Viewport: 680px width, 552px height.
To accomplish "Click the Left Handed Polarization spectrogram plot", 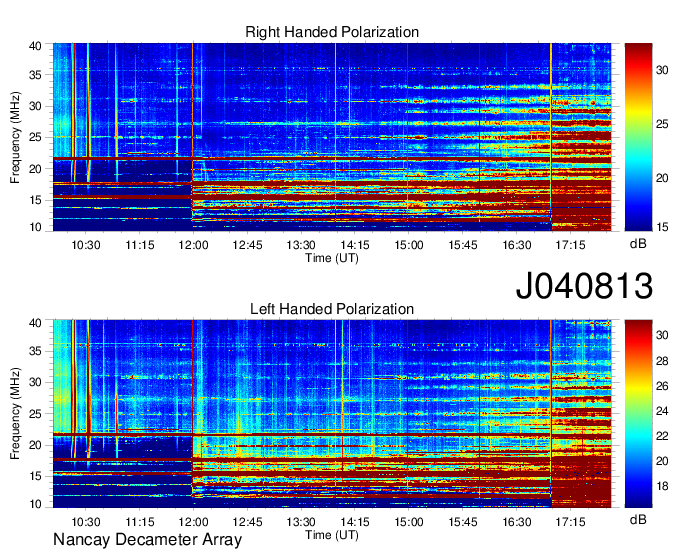I will pyautogui.click(x=332, y=414).
